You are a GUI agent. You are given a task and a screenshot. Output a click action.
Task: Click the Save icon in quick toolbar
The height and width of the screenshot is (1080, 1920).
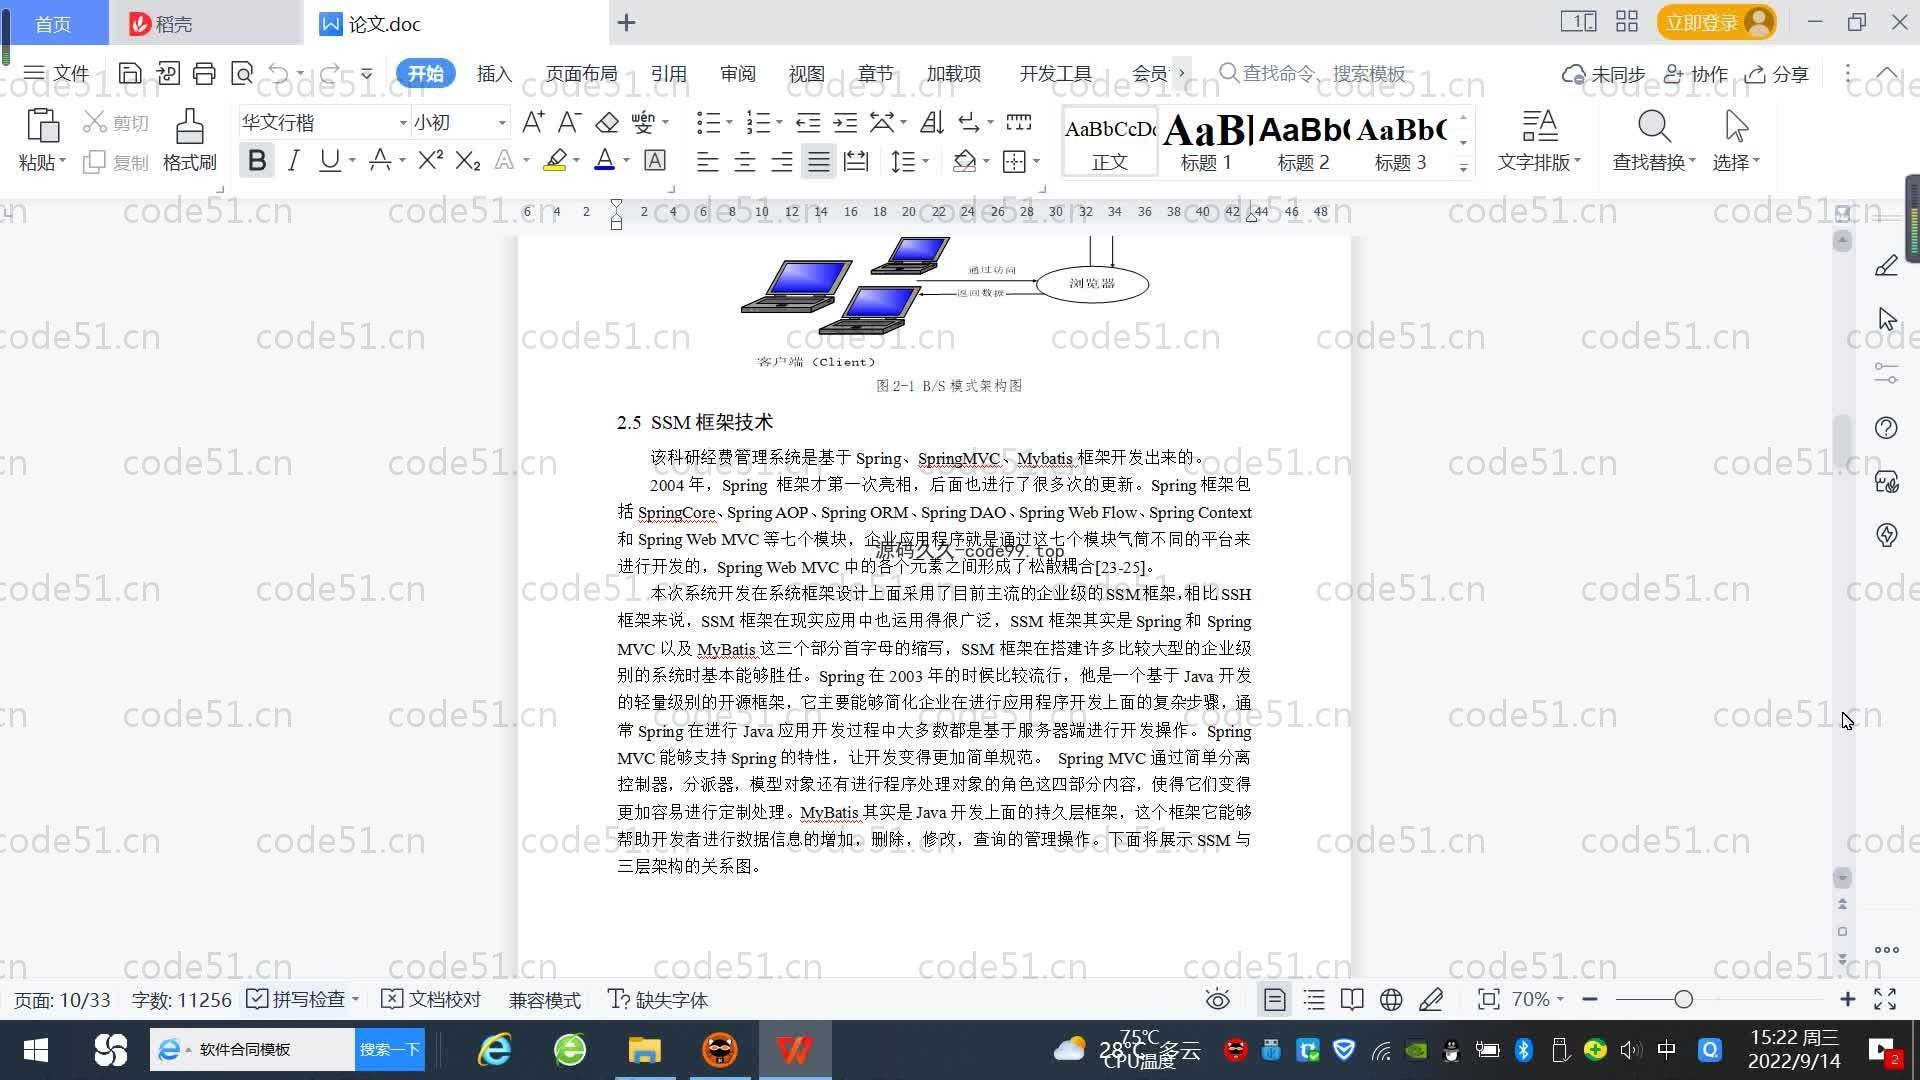130,73
